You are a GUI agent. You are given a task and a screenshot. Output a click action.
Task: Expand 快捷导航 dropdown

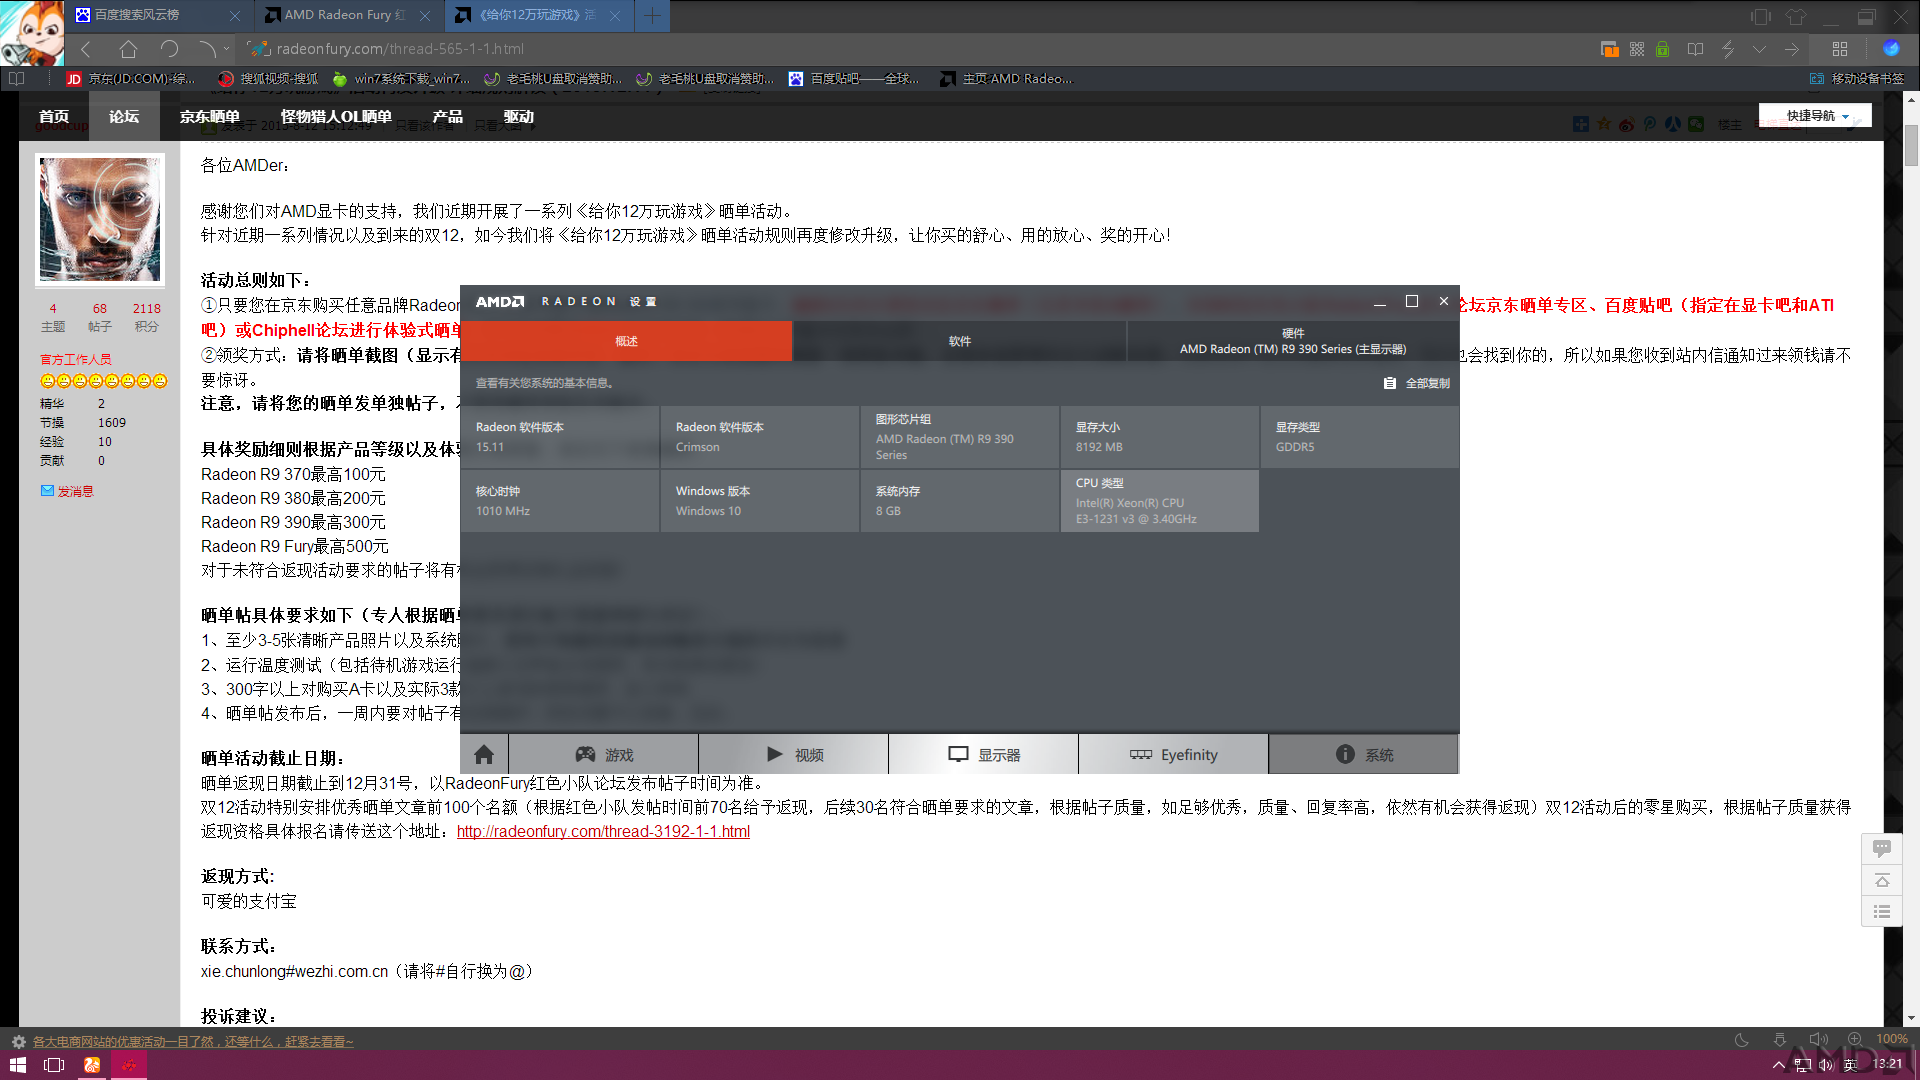click(x=1815, y=116)
